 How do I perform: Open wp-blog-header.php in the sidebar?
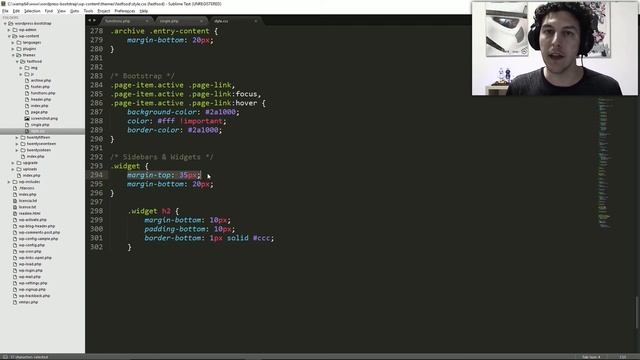click(x=36, y=226)
